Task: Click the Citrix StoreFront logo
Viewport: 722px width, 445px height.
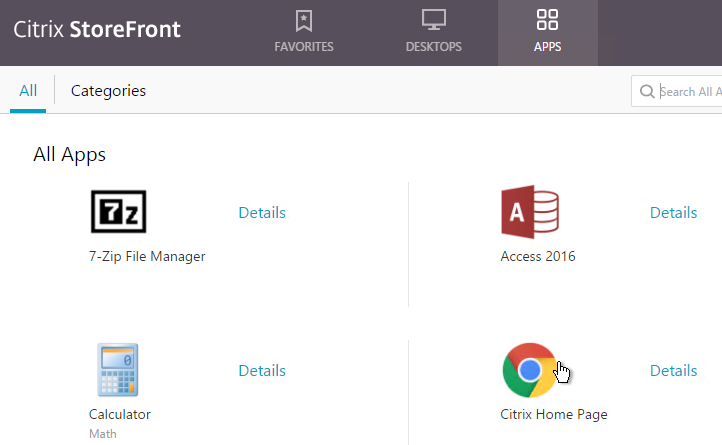Action: pos(97,29)
